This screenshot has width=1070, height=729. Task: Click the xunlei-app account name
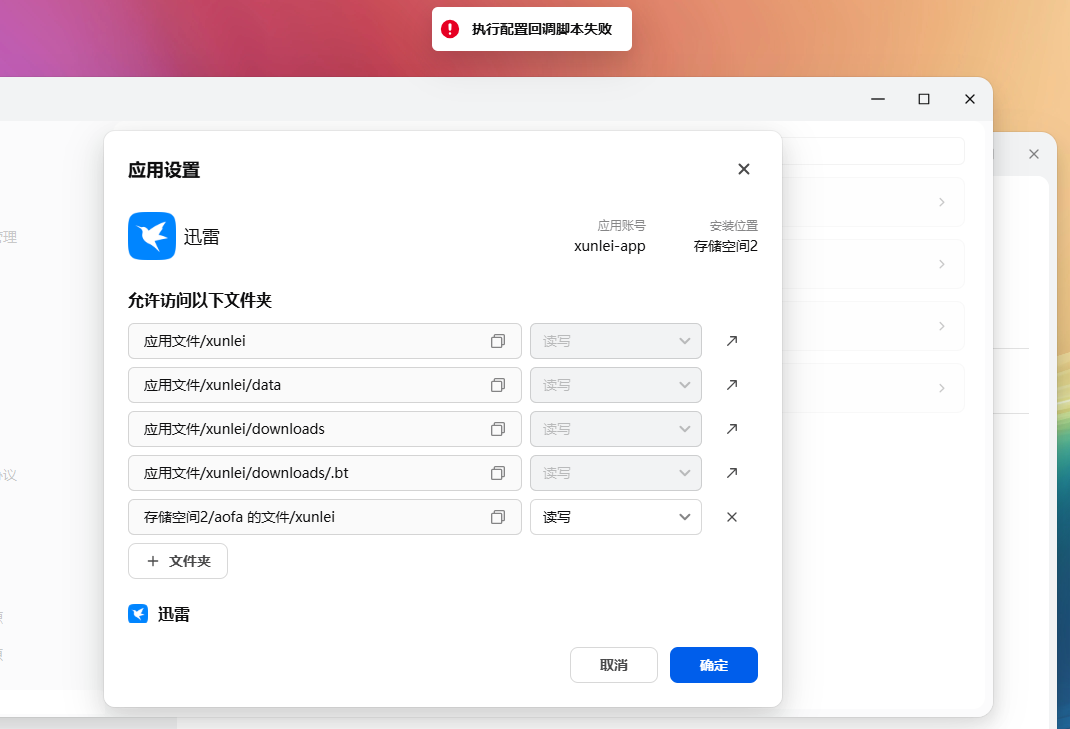(609, 246)
